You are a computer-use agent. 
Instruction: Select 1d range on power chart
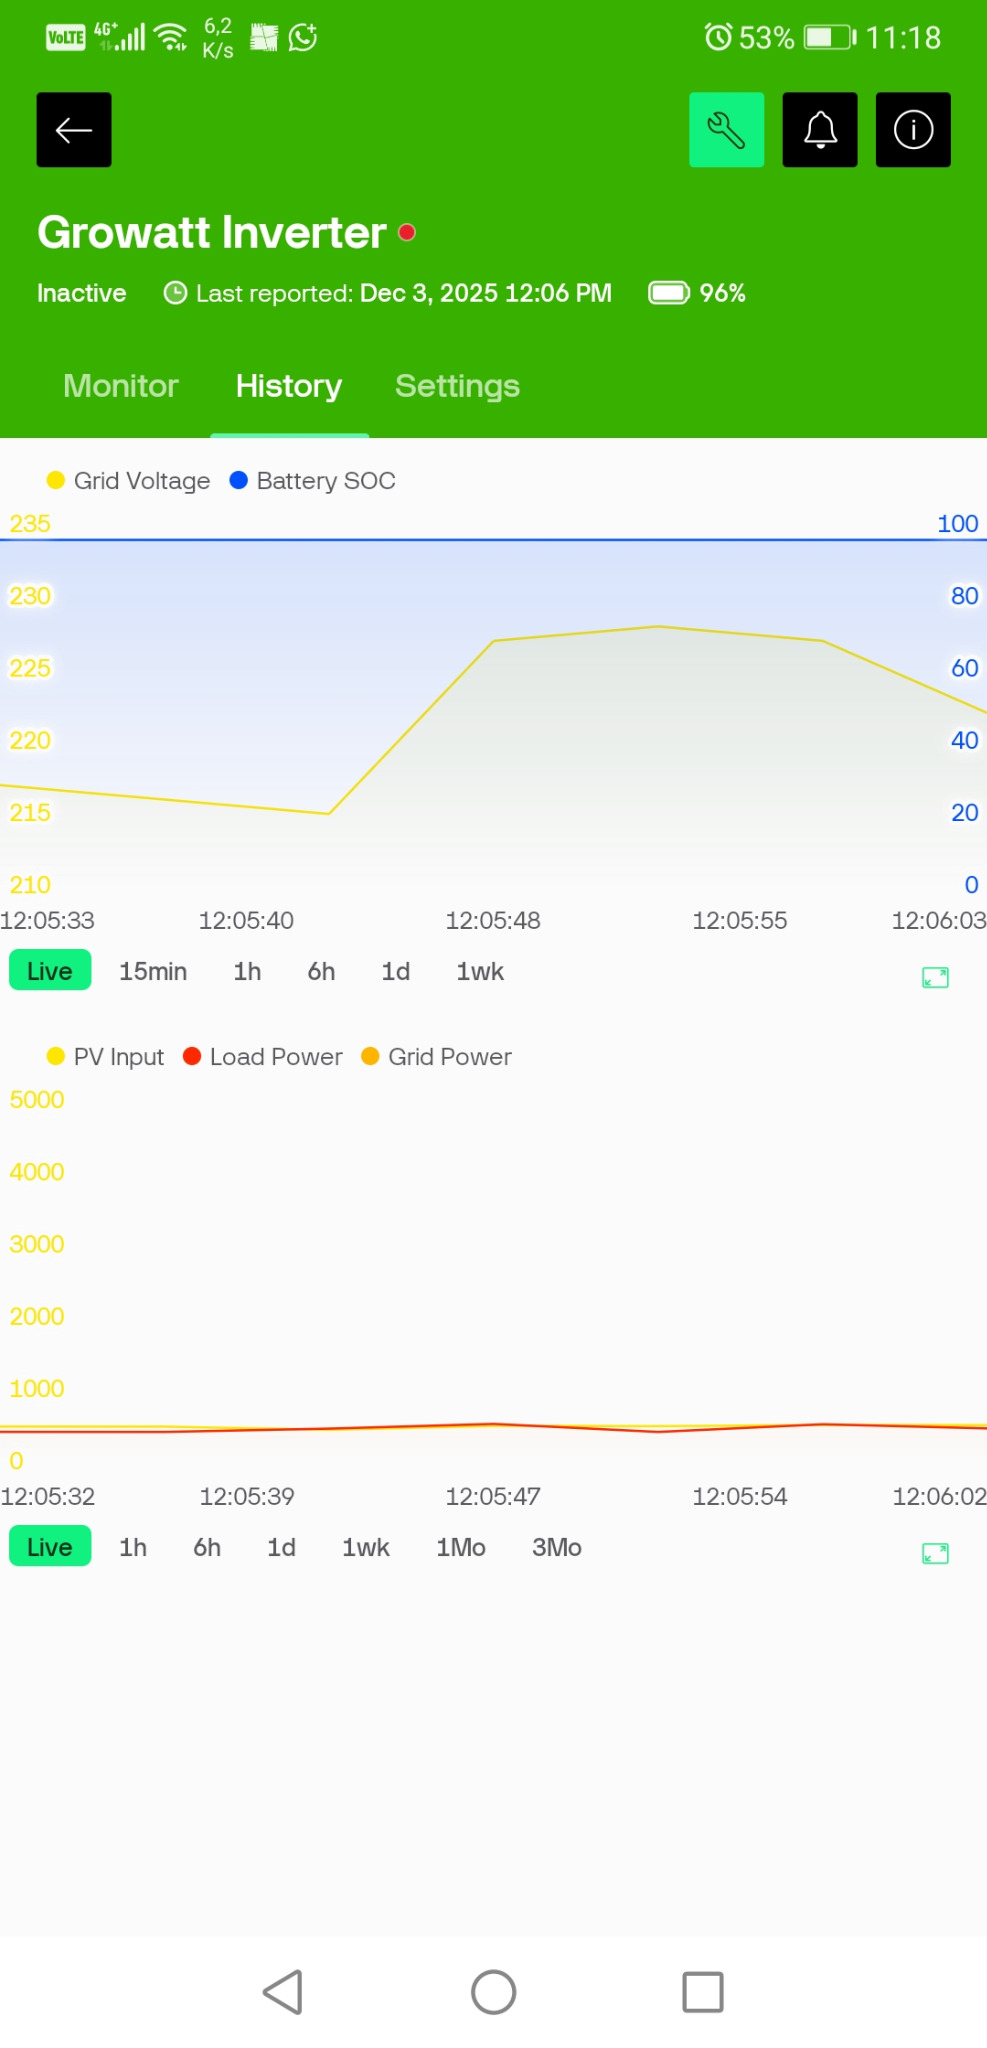pos(282,1547)
